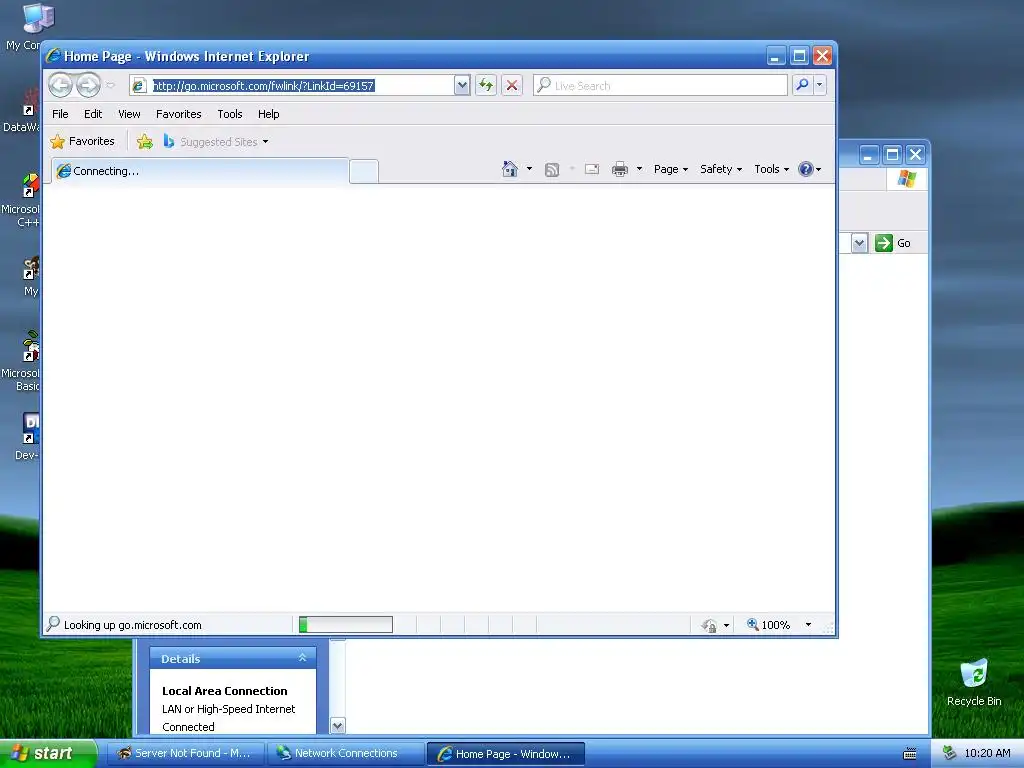The width and height of the screenshot is (1024, 768).
Task: Click the Add to Favorites Bar icon
Action: click(x=145, y=142)
